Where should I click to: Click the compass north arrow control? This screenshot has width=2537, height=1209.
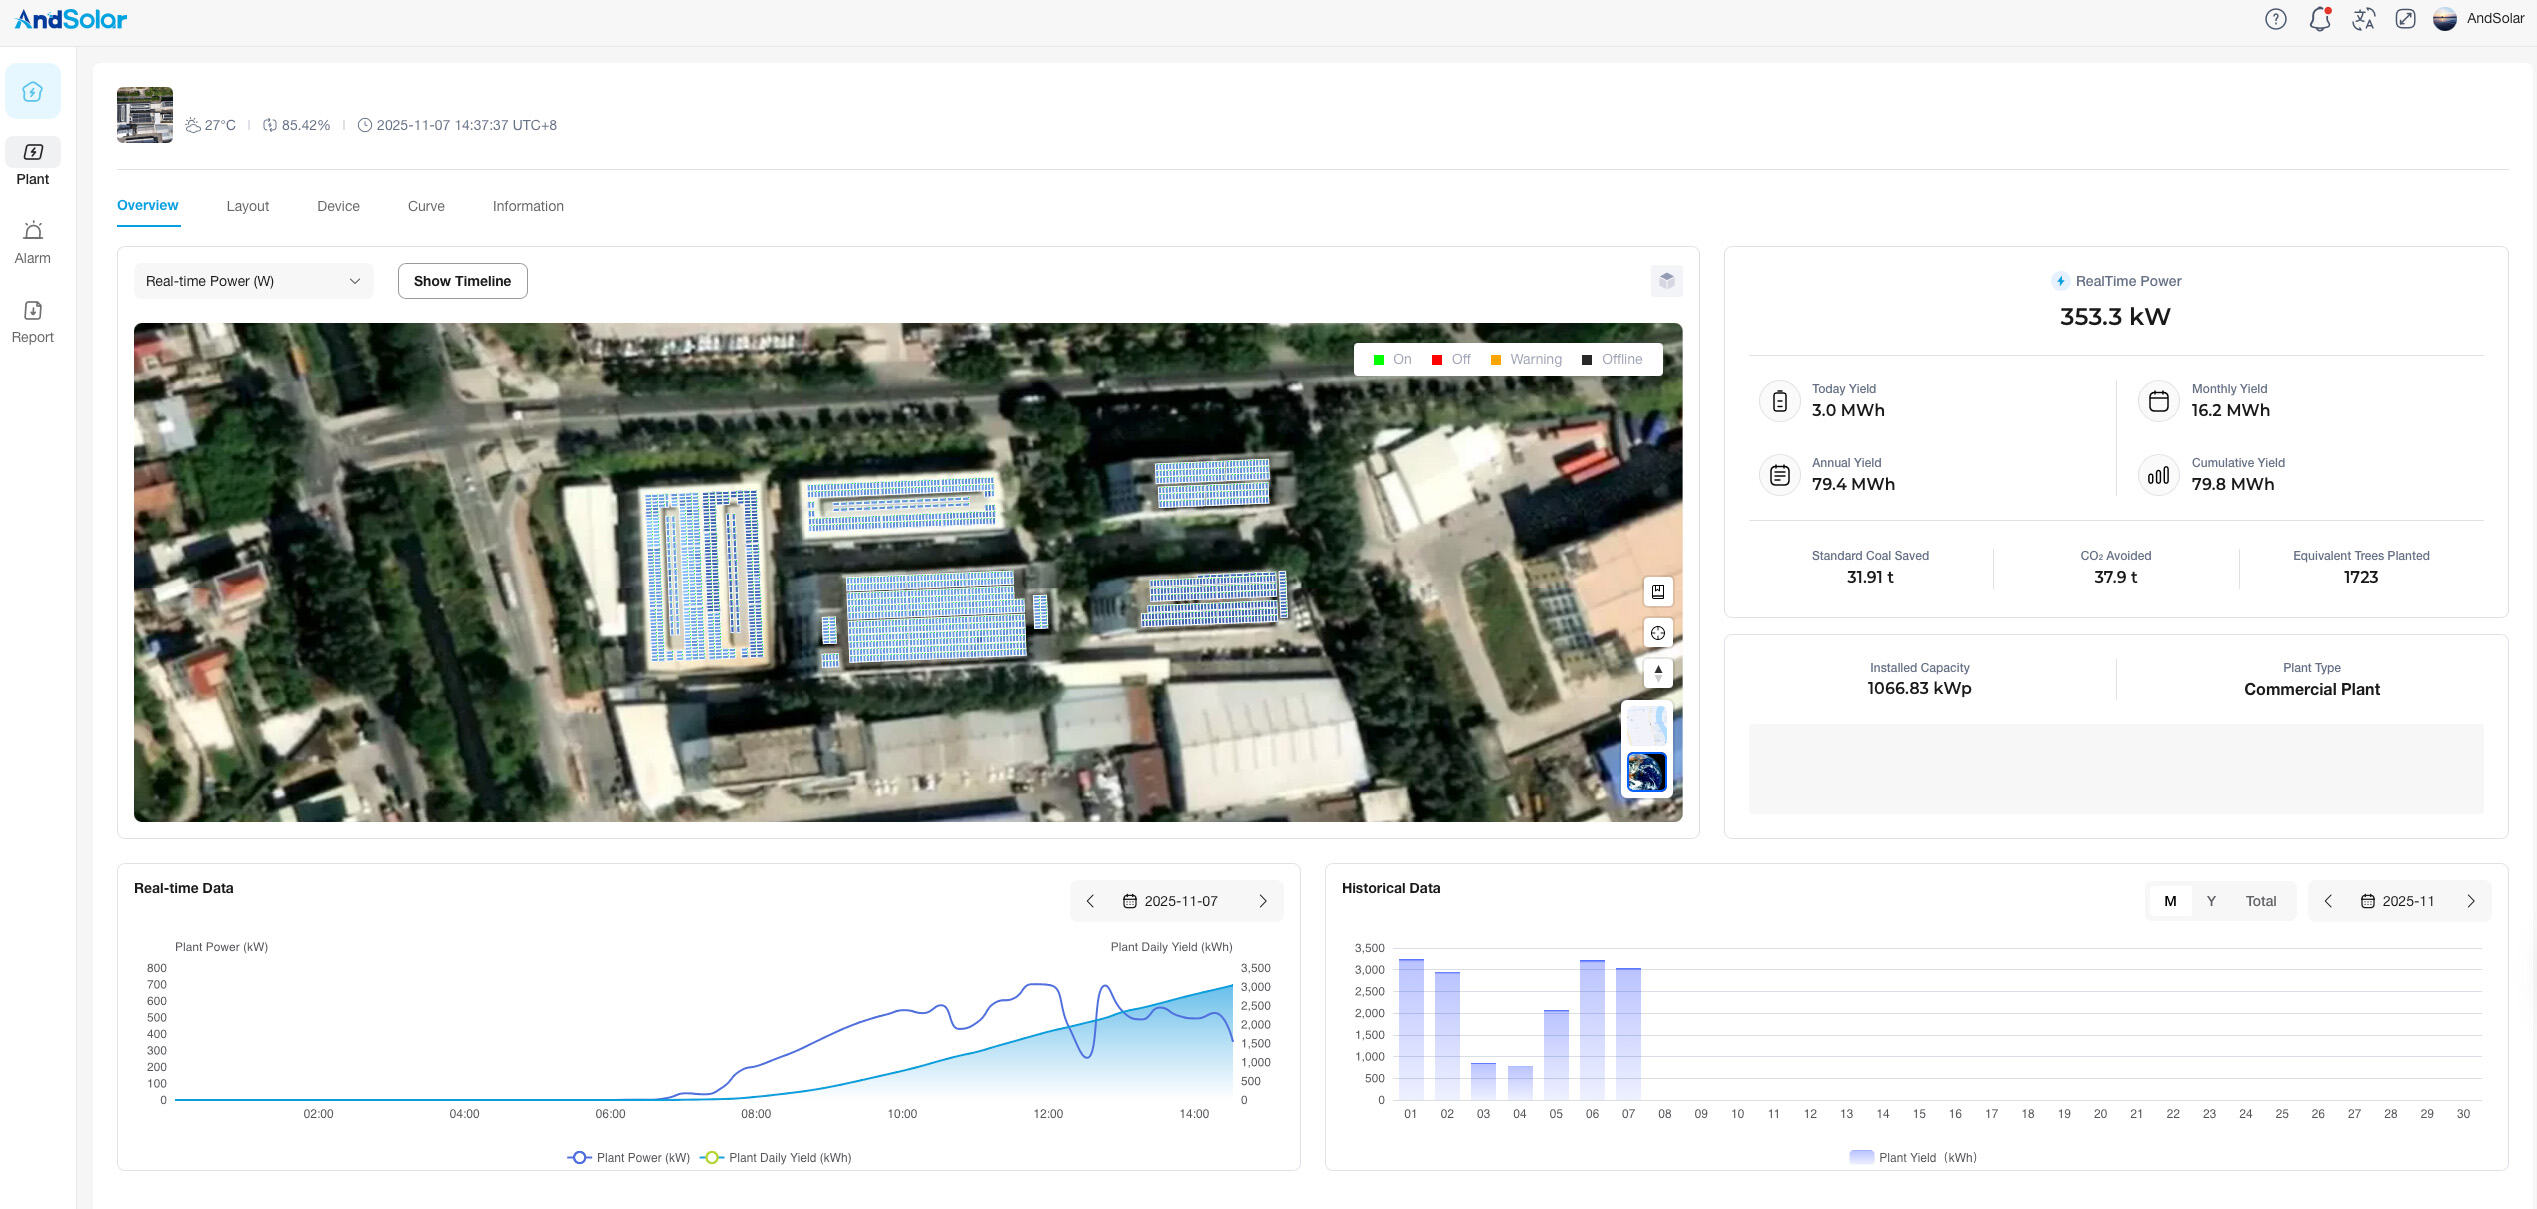click(1657, 673)
